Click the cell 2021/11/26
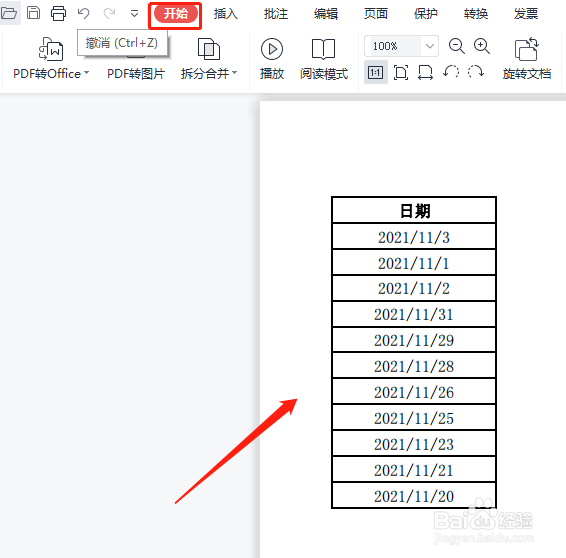Image resolution: width=566 pixels, height=558 pixels. [x=414, y=392]
